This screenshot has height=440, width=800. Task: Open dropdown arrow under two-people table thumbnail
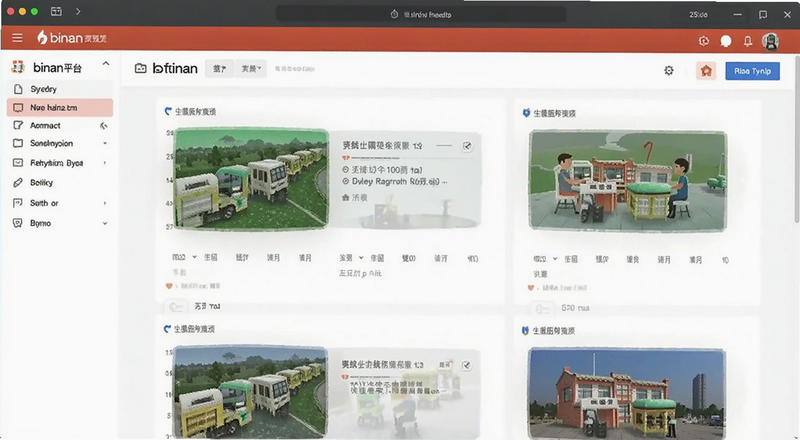(555, 259)
